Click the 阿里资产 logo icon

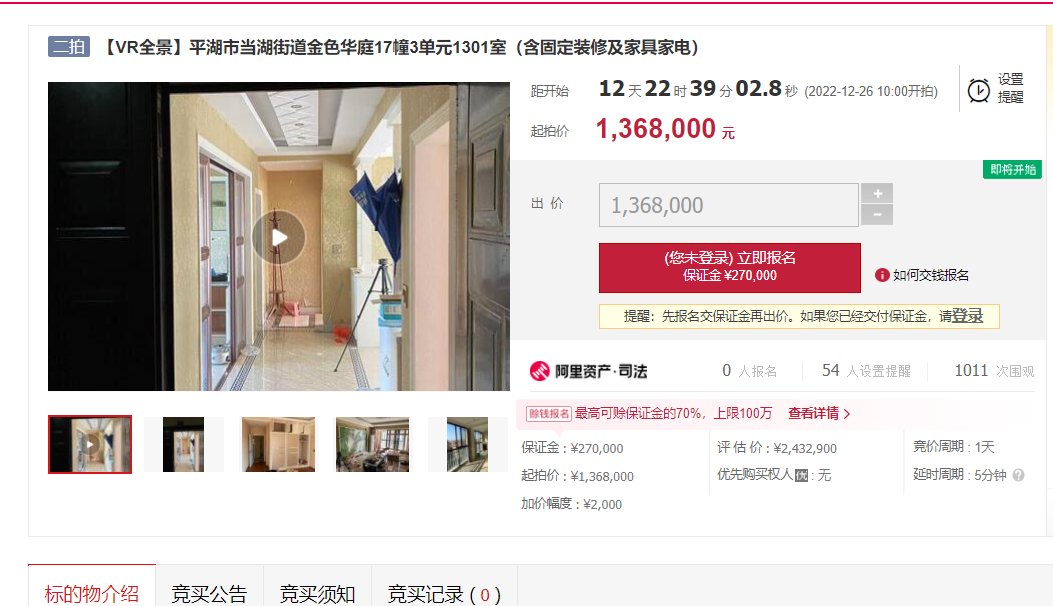pos(540,371)
